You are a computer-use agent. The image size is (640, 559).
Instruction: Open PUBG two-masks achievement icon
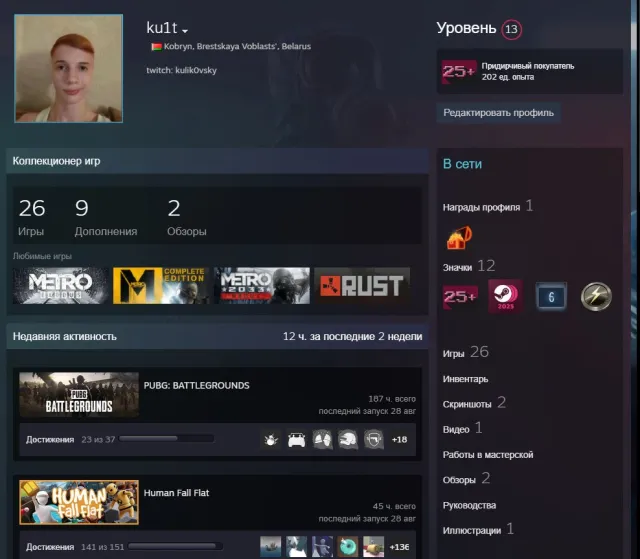coord(322,439)
